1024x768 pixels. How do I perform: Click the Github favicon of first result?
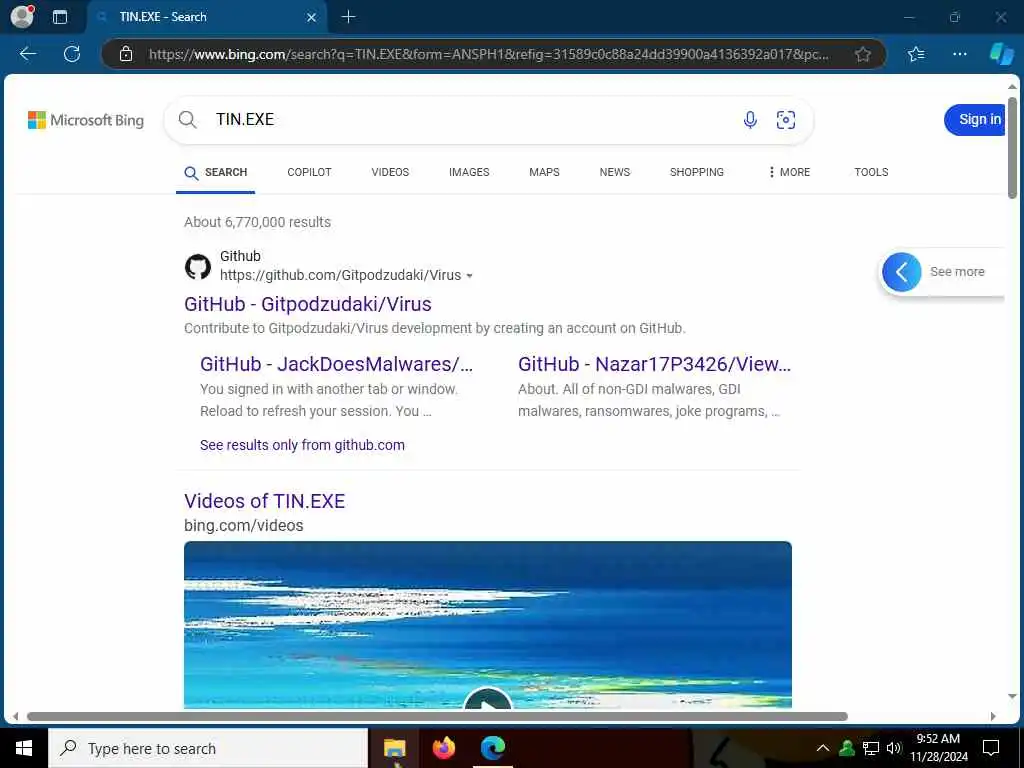coord(198,266)
